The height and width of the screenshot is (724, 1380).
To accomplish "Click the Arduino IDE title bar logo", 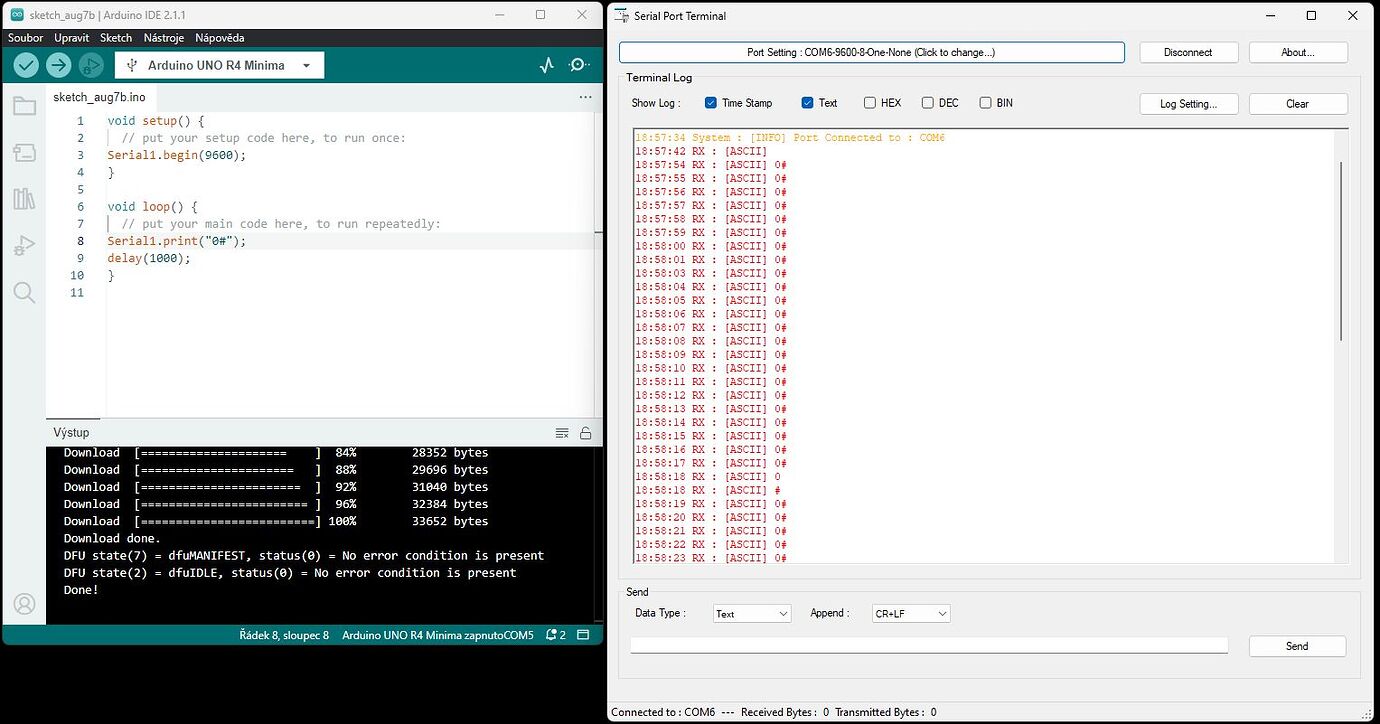I will pos(16,15).
